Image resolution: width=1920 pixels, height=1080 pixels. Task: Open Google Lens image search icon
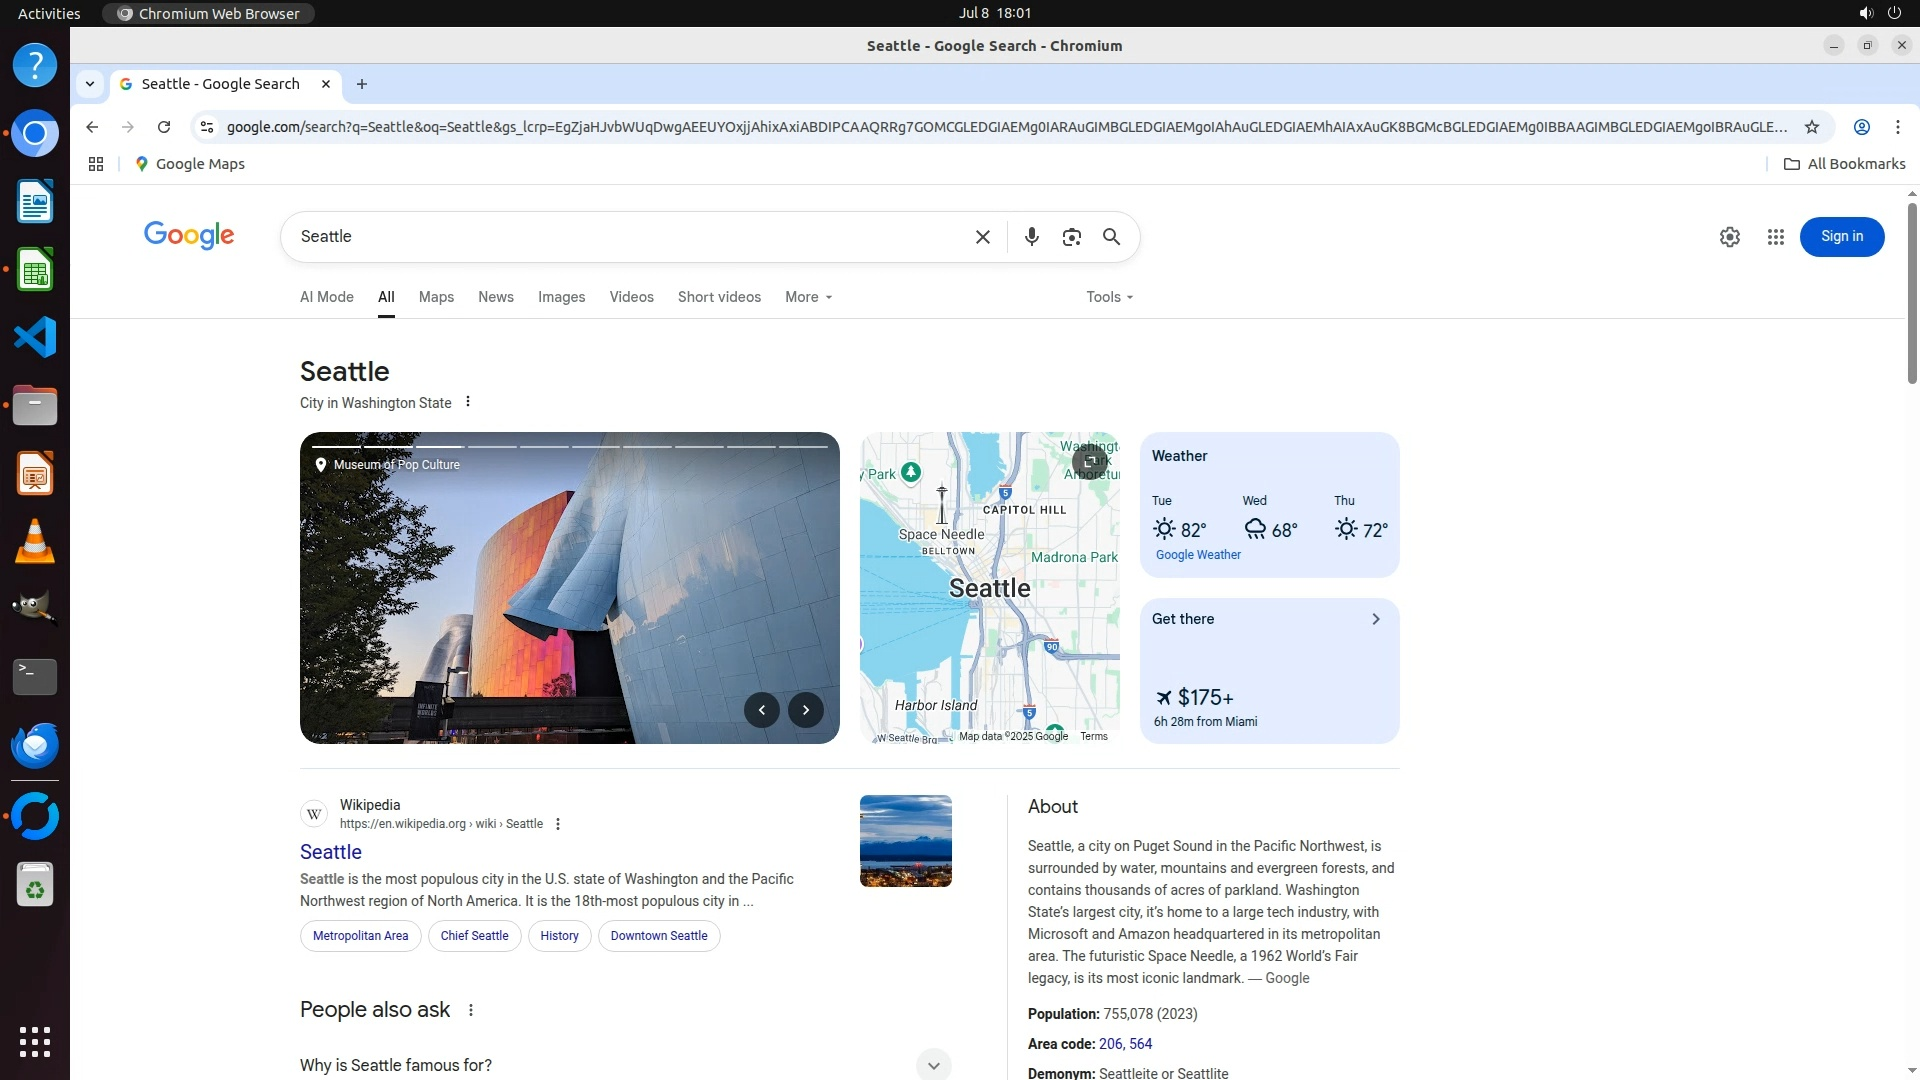(x=1071, y=237)
